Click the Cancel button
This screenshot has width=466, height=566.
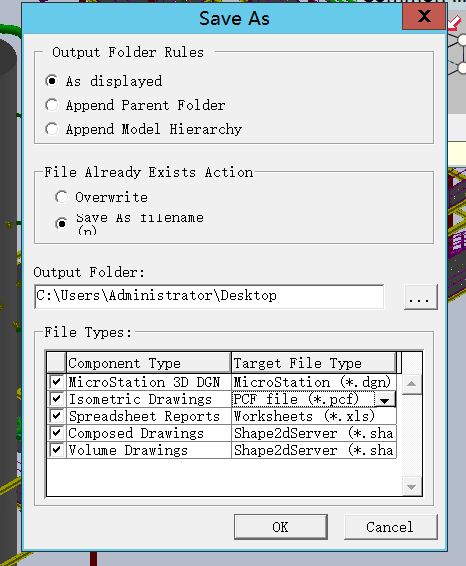(391, 527)
